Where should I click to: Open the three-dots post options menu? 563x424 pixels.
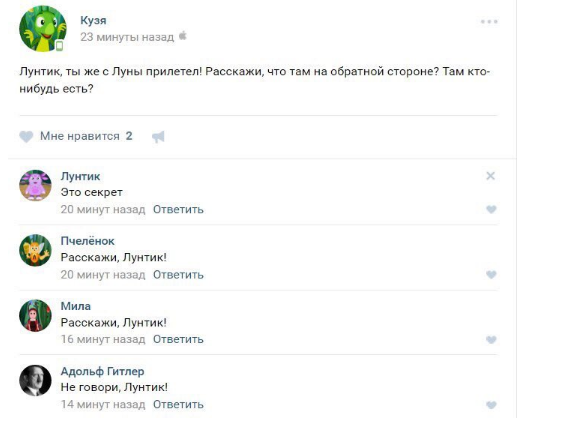click(x=489, y=22)
